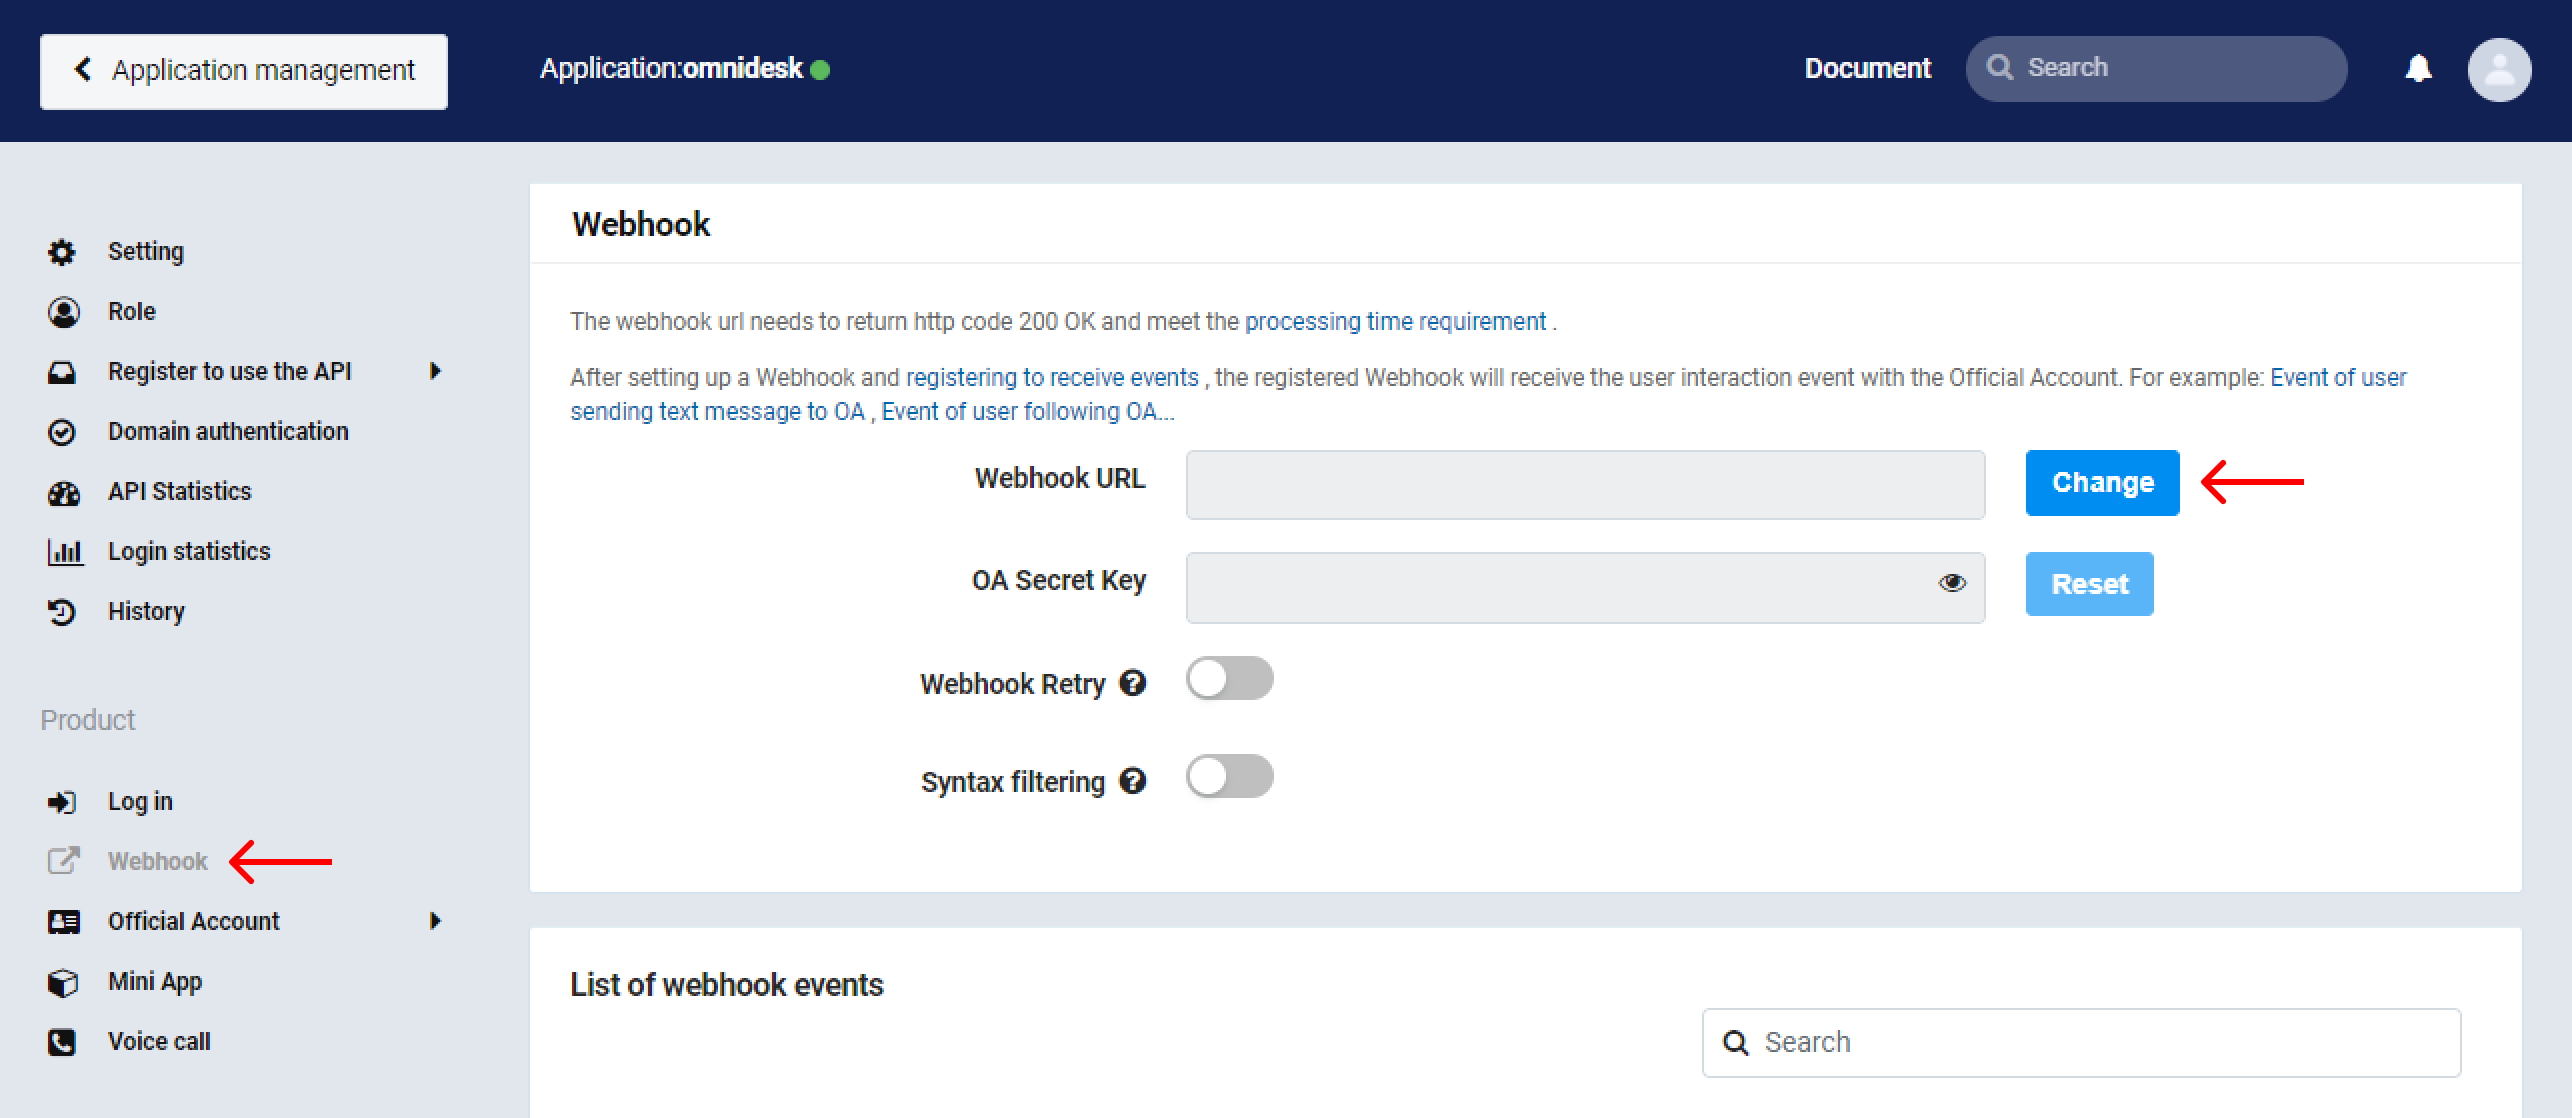The image size is (2572, 1118).
Task: Click the Setting gear icon
Action: click(x=62, y=252)
